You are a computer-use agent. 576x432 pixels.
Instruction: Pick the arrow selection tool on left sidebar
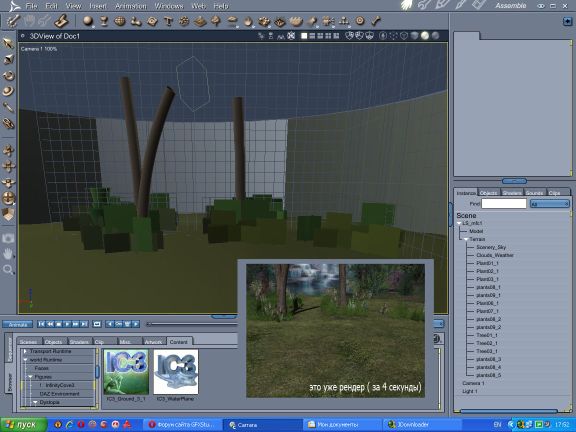click(x=8, y=43)
